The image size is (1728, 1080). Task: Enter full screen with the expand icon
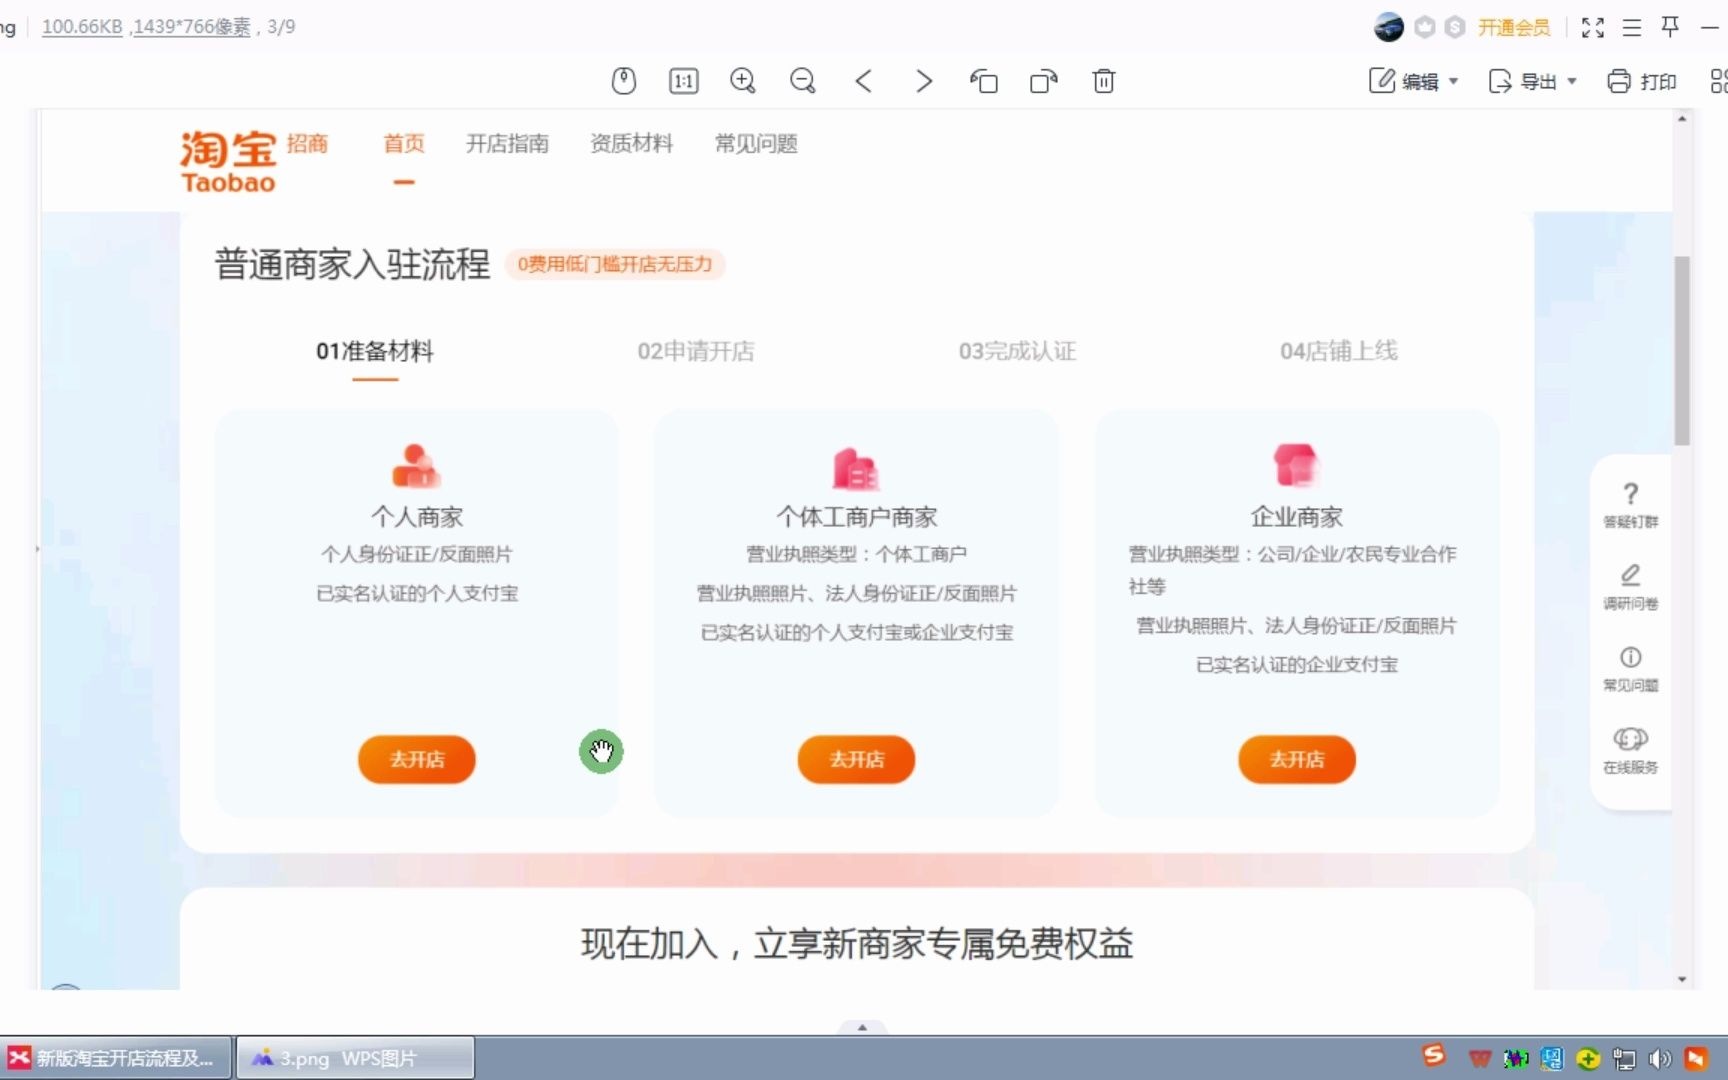[1593, 27]
